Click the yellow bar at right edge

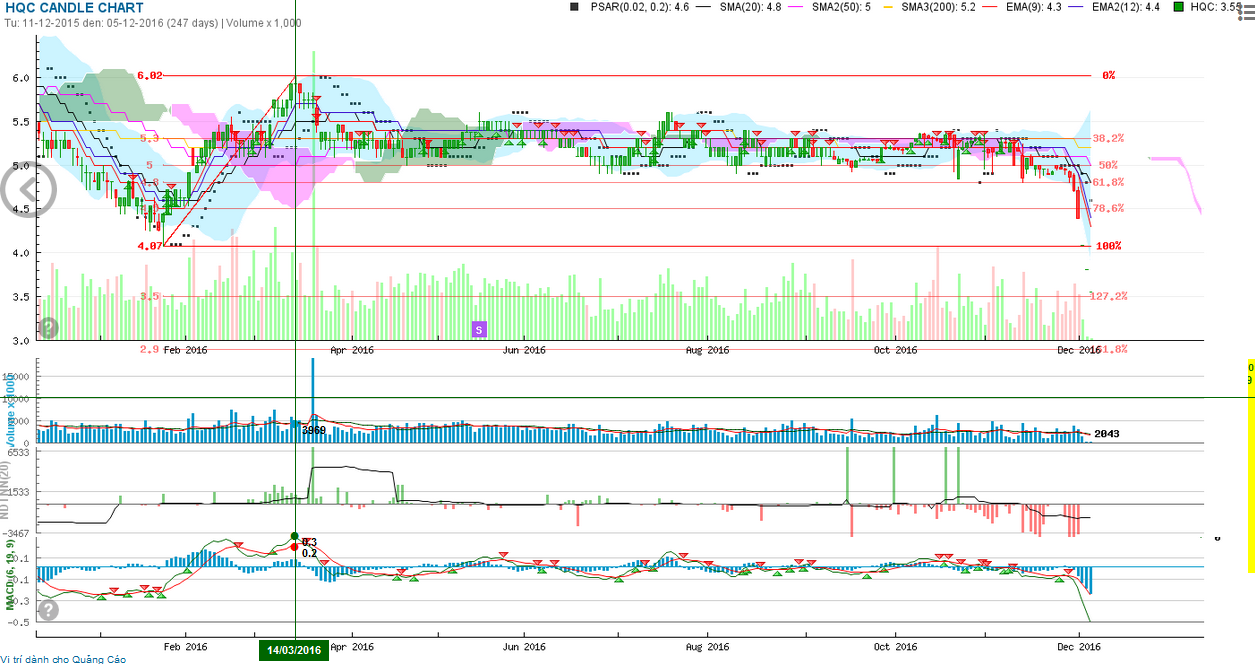coord(1250,467)
